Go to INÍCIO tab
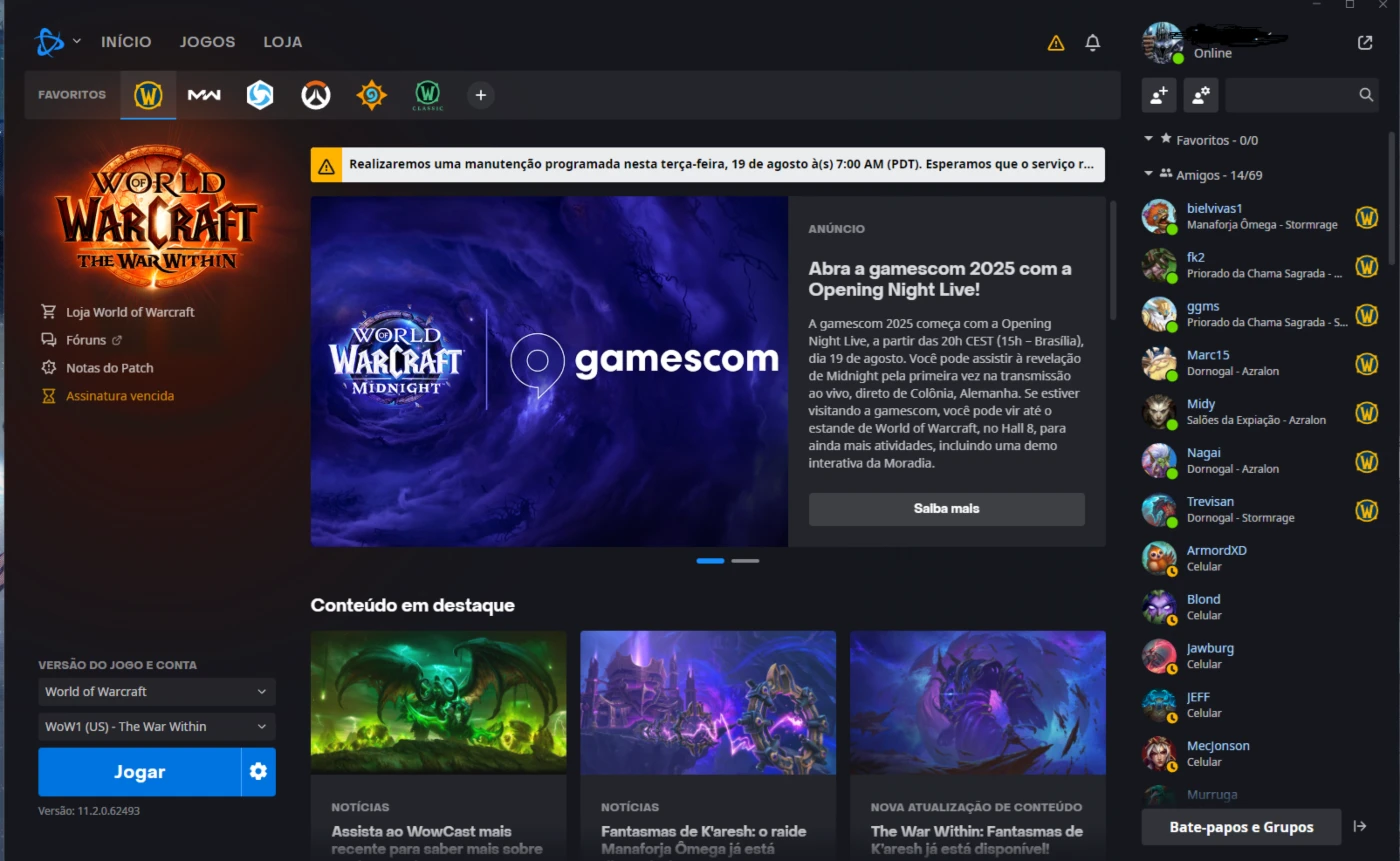This screenshot has width=1400, height=861. coord(126,42)
